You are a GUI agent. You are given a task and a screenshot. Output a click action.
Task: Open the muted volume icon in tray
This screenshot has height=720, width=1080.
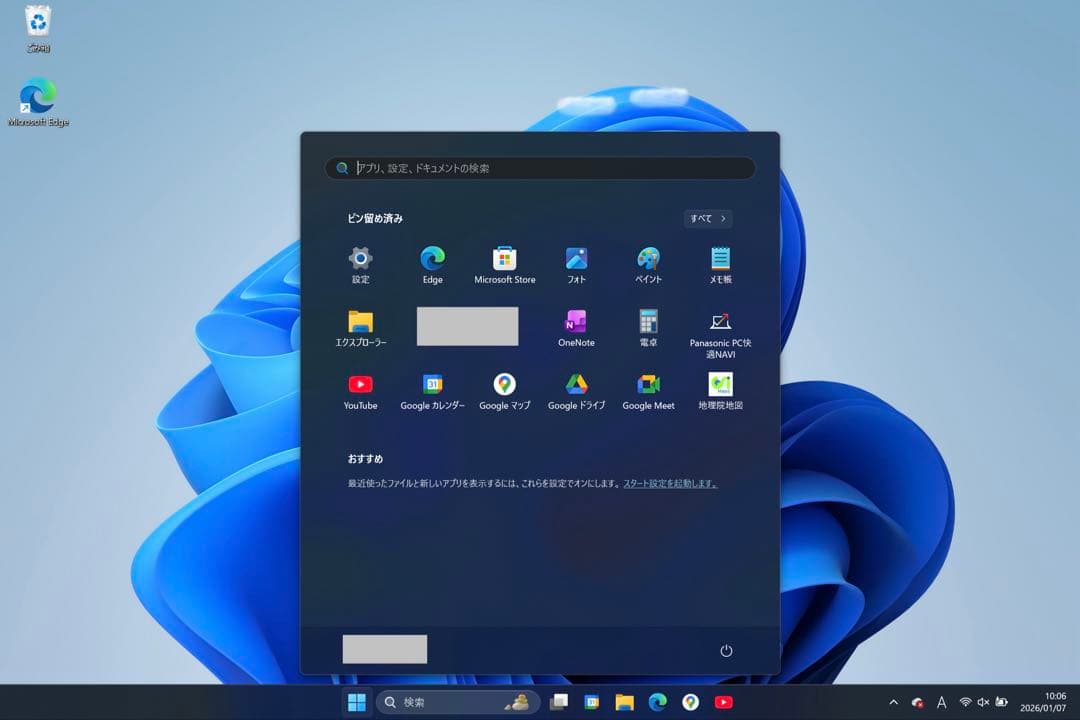click(983, 702)
